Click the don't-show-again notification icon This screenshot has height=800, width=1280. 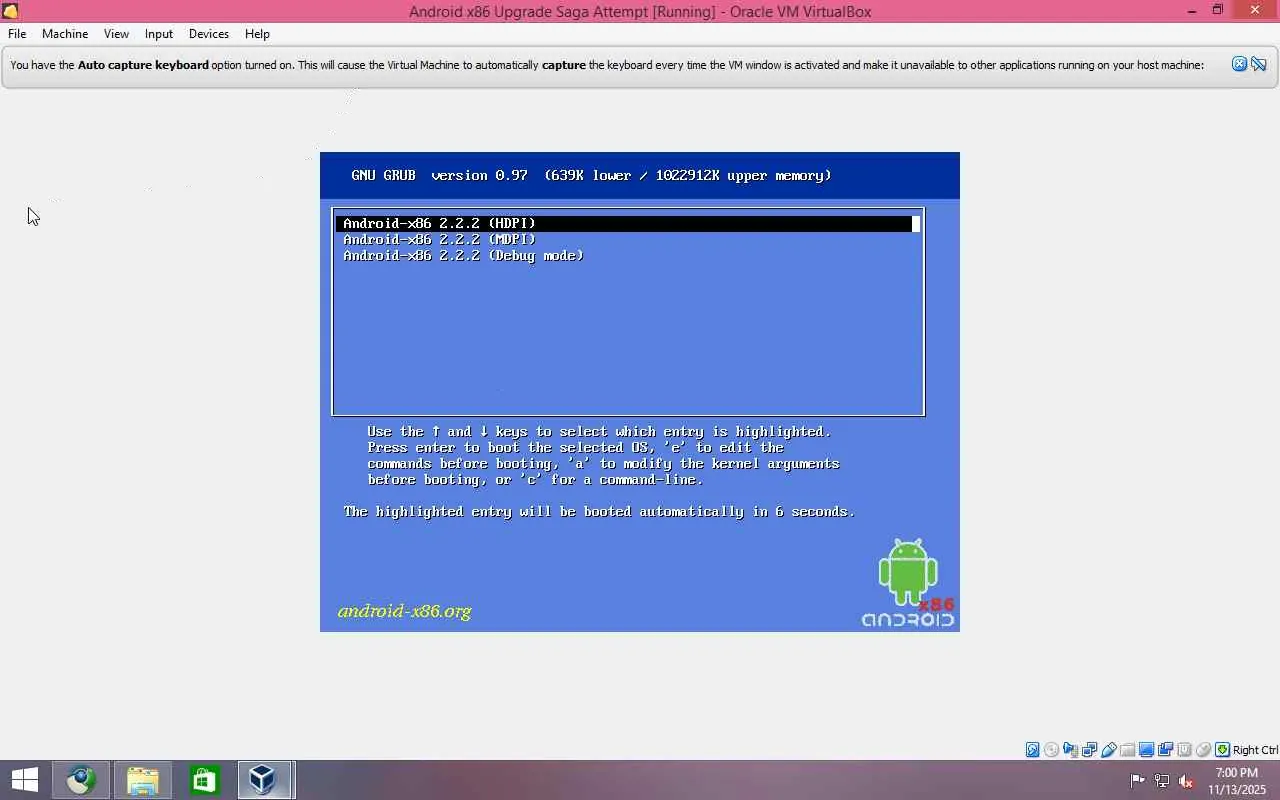pos(1259,64)
